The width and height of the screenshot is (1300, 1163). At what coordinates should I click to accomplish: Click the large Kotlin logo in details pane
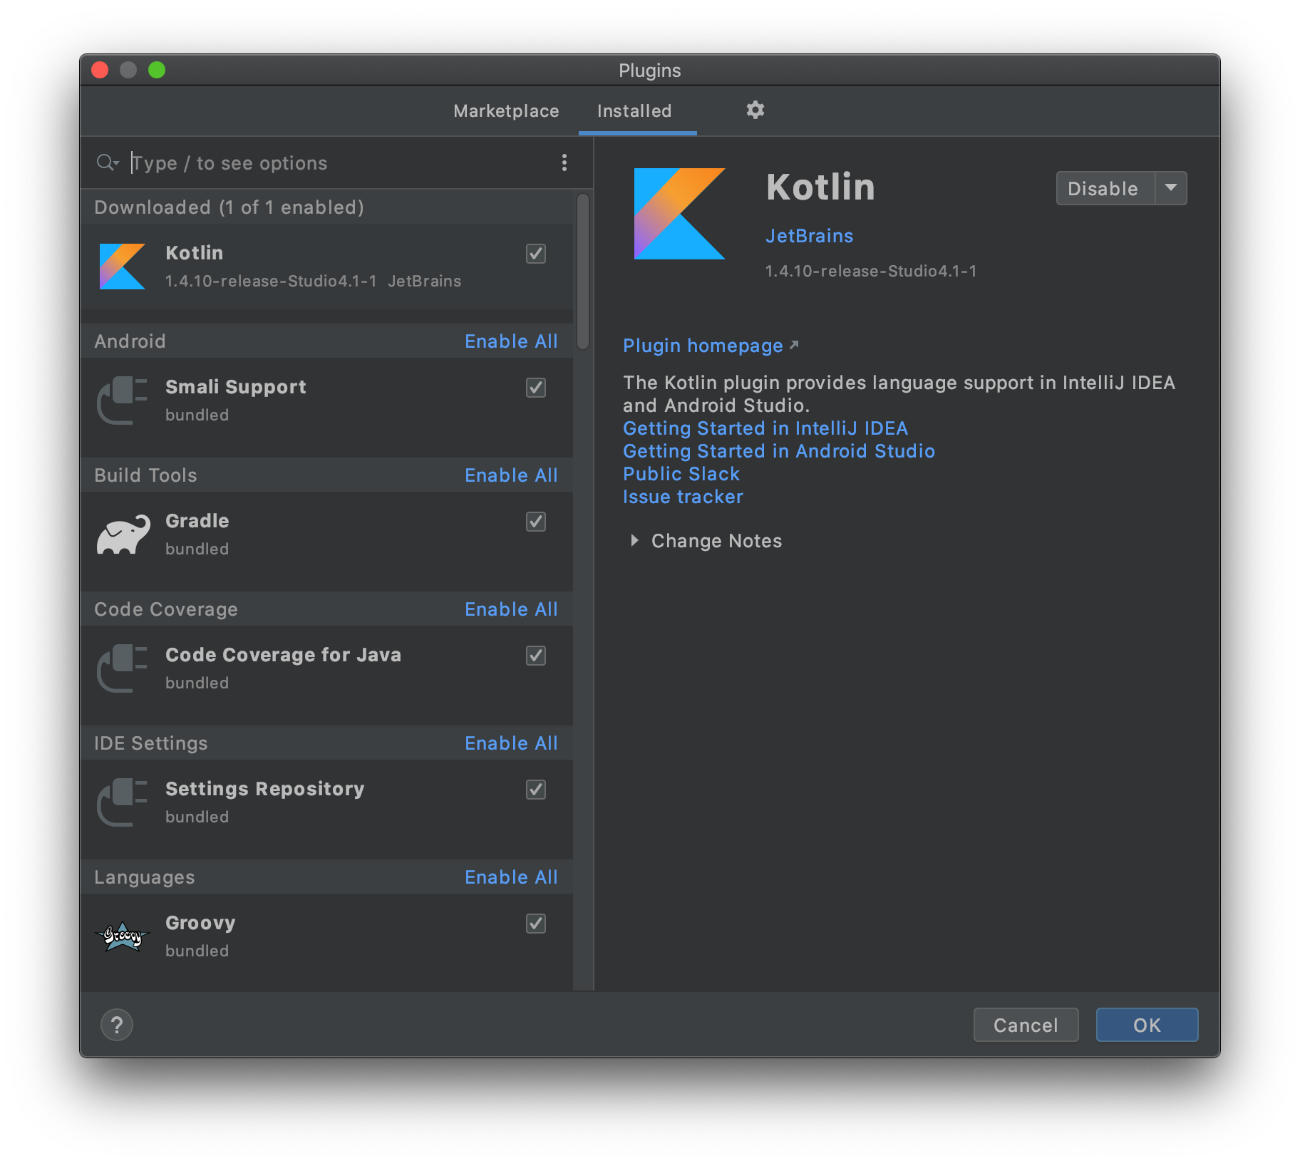pyautogui.click(x=680, y=214)
